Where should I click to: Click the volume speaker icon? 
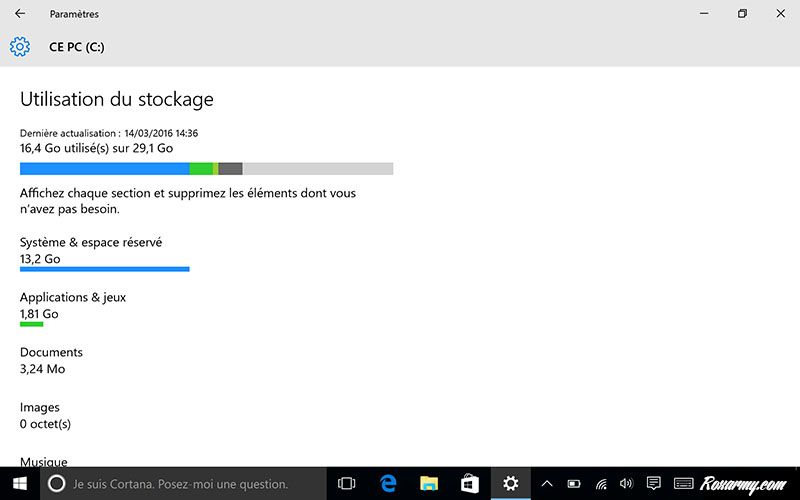[627, 483]
